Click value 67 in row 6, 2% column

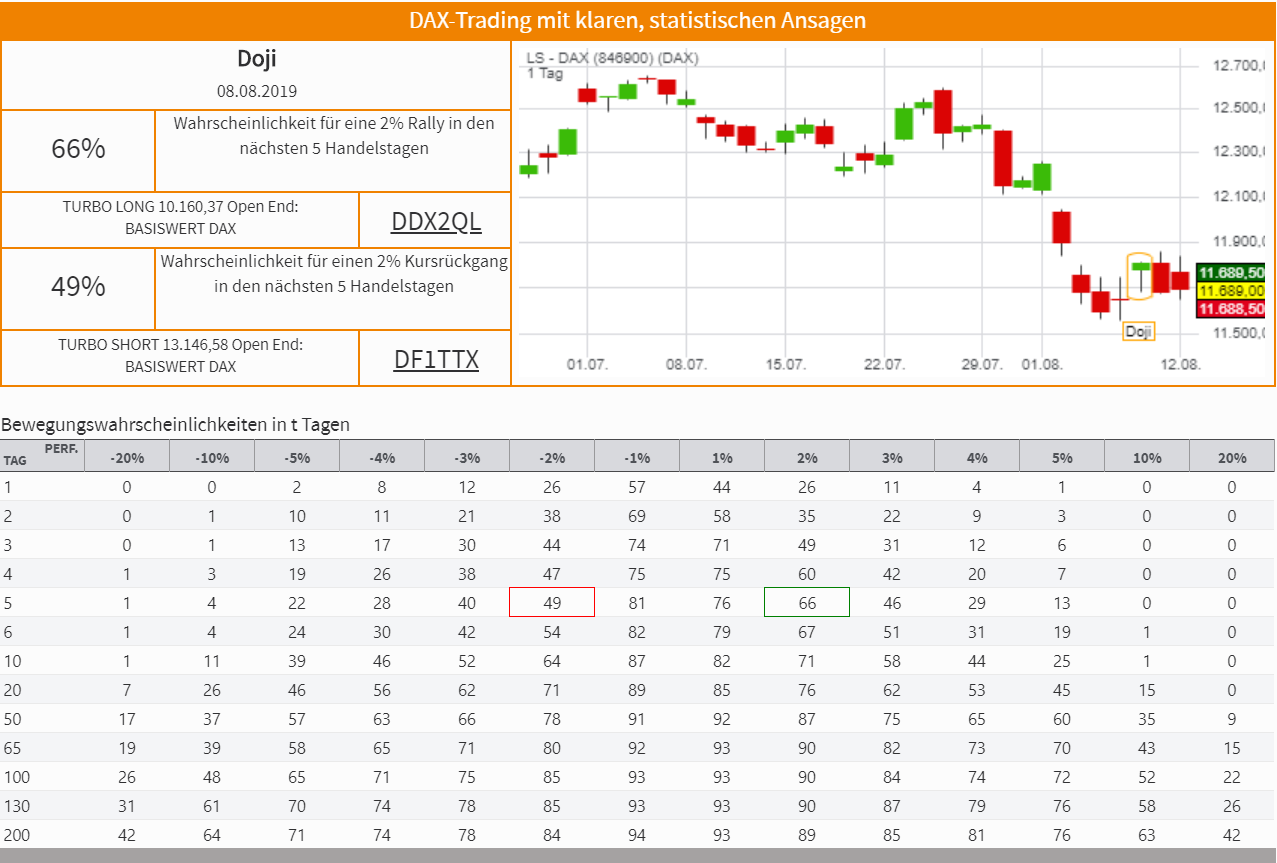[807, 632]
